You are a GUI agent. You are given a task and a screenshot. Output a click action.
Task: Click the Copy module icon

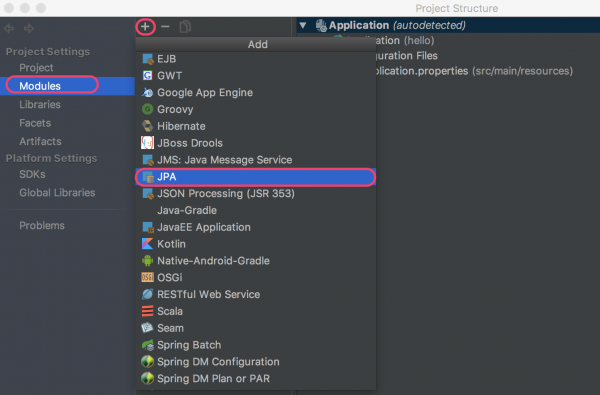click(185, 27)
